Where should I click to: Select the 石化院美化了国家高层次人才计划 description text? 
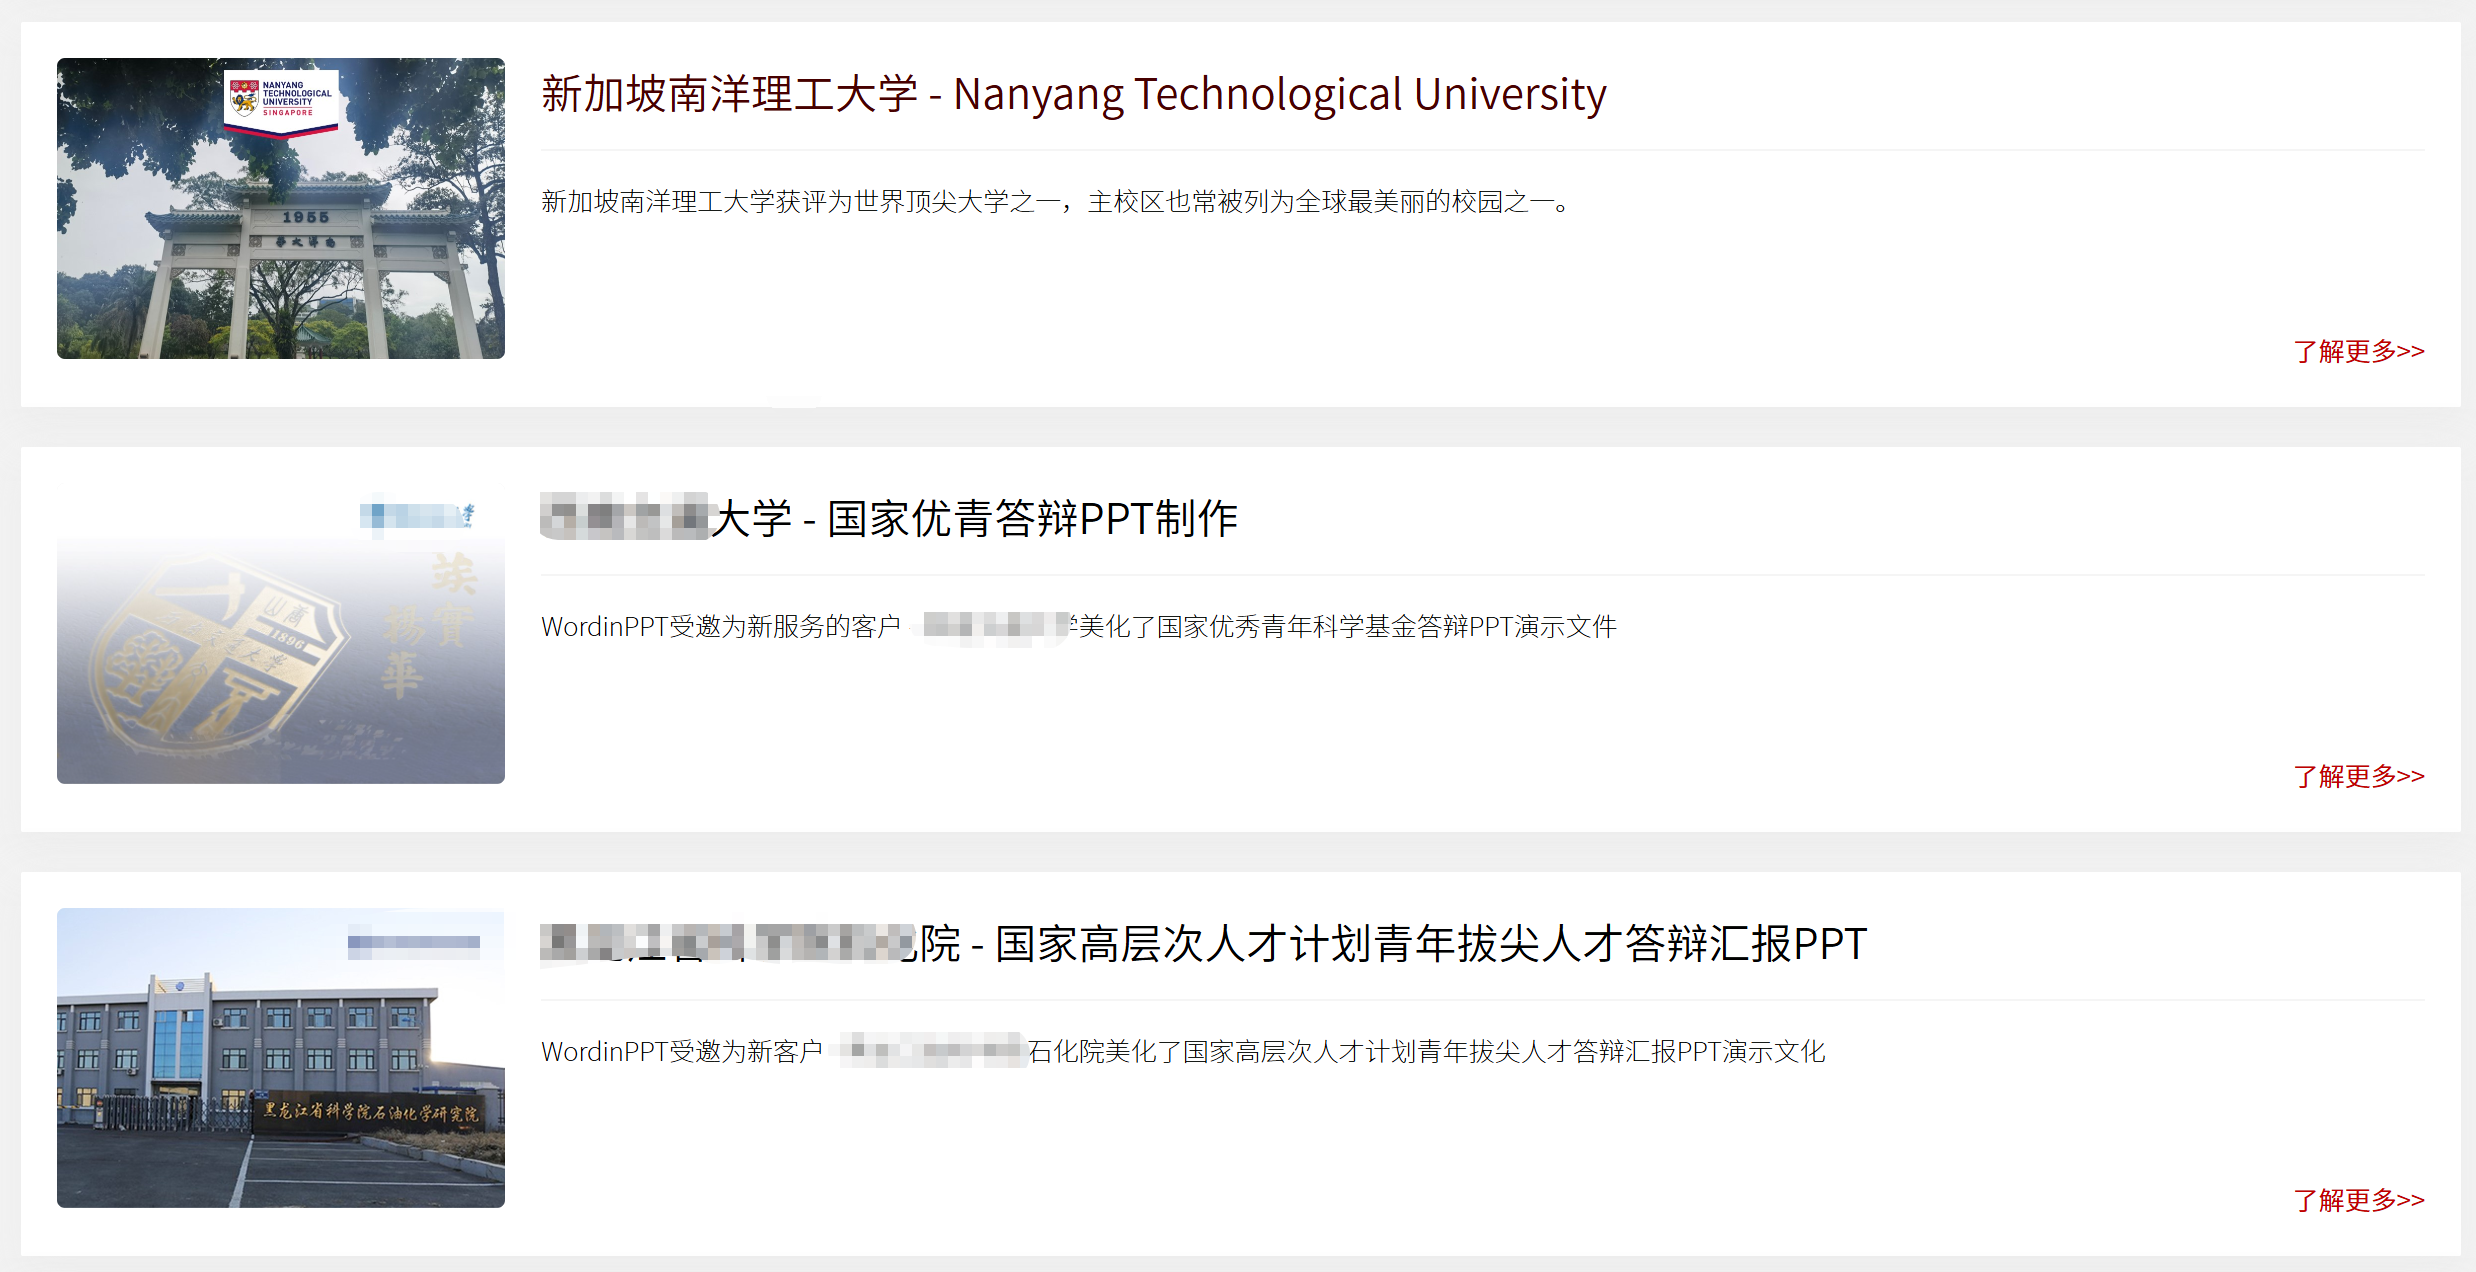tap(1183, 1052)
